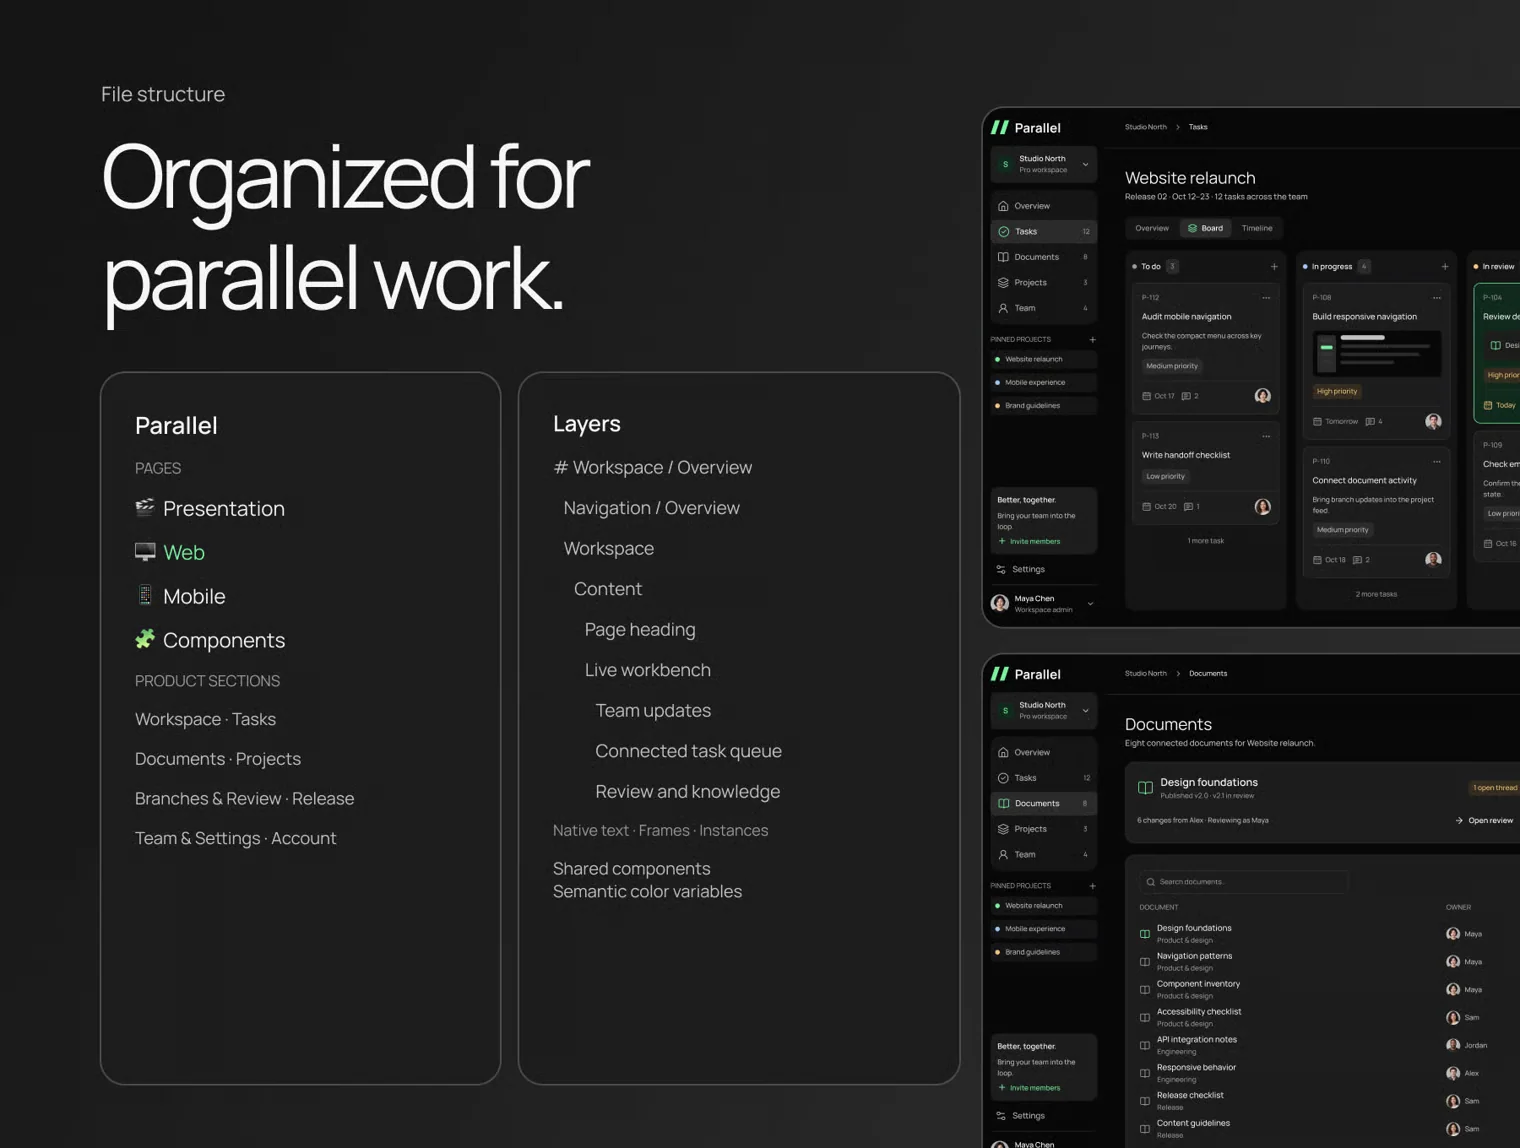The height and width of the screenshot is (1148, 1520).
Task: Click the Search documents field
Action: click(1243, 882)
